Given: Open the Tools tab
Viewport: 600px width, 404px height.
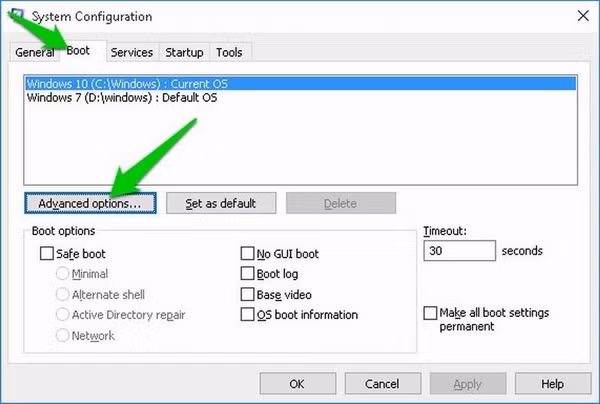Looking at the screenshot, I should click(228, 52).
